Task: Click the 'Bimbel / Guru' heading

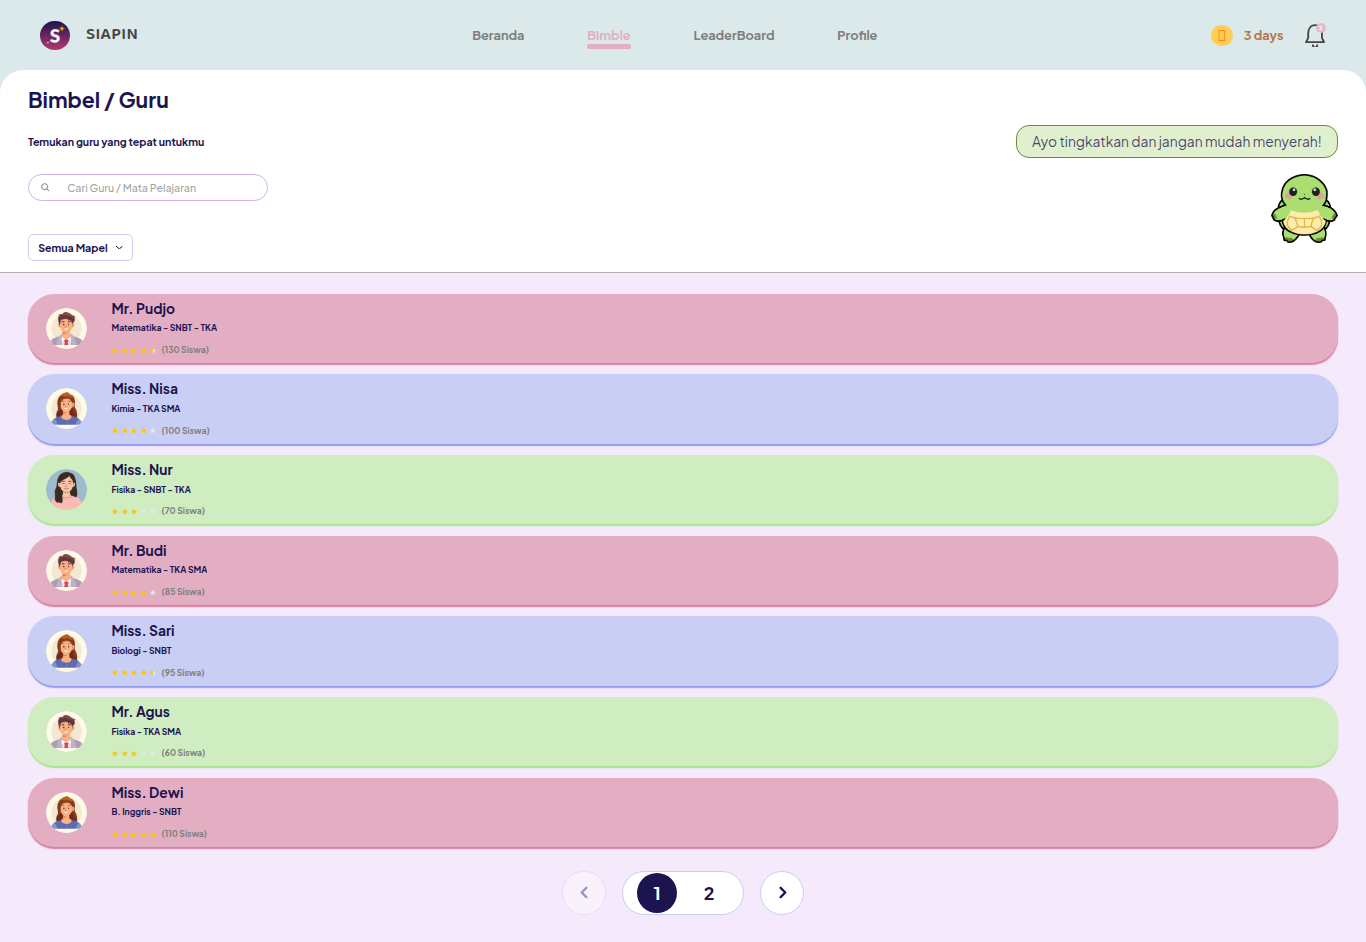Action: (x=98, y=101)
